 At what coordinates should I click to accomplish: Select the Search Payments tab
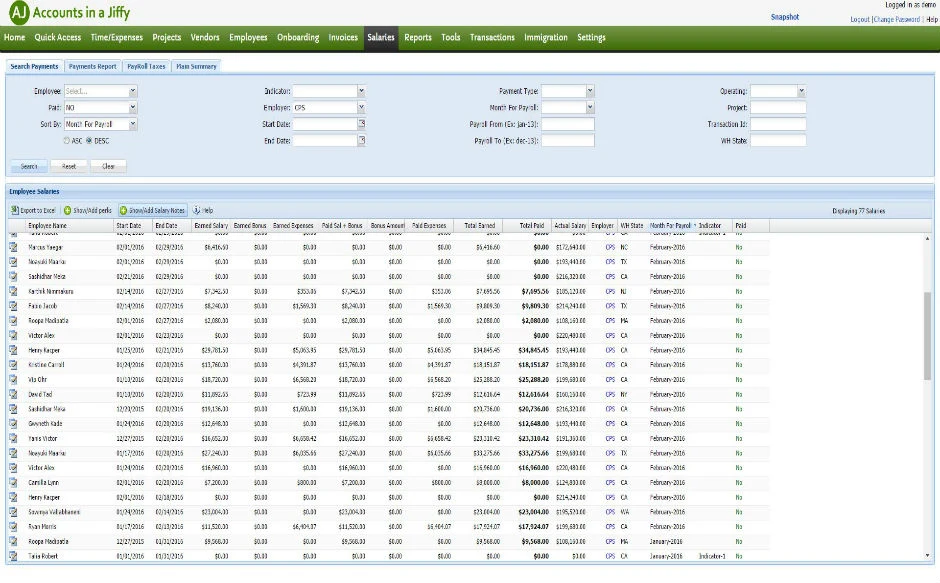[34, 67]
